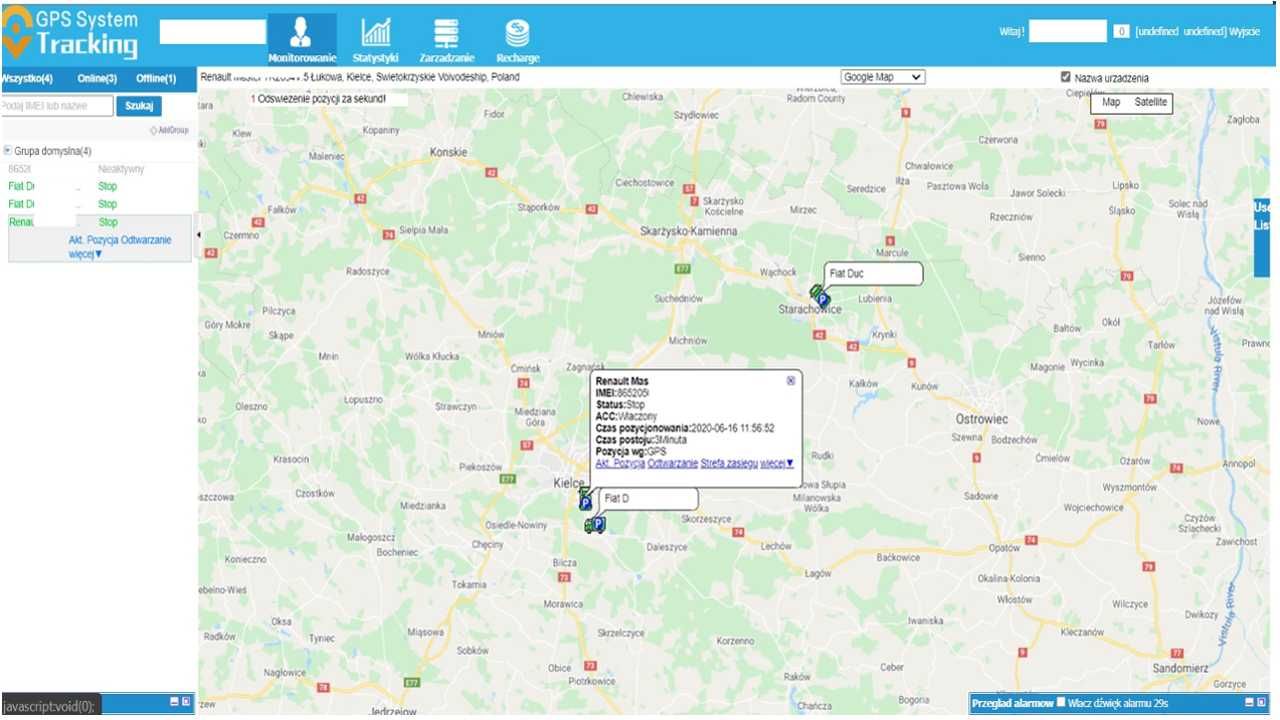Click the Przeglad alarmow title
This screenshot has width=1280, height=720.
pos(1012,704)
